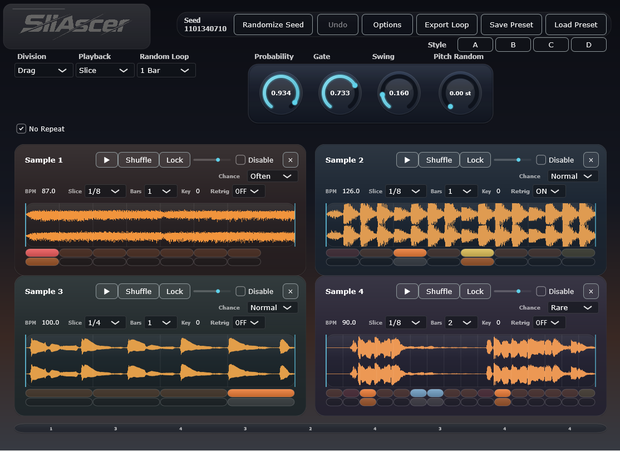Select Style D
The width and height of the screenshot is (620, 451).
589,45
